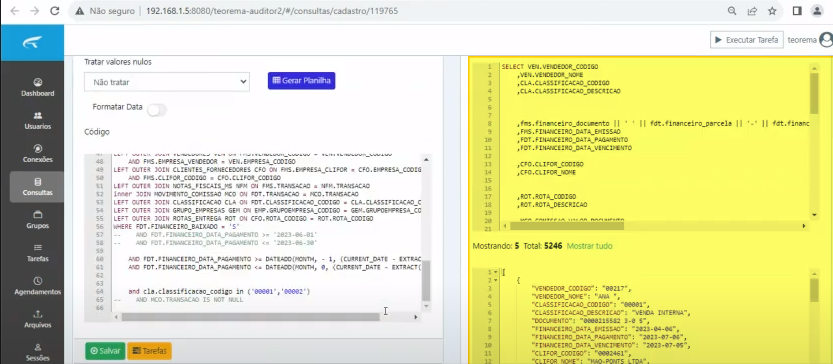Open the Agendamentos sidebar item

[x=38, y=286]
